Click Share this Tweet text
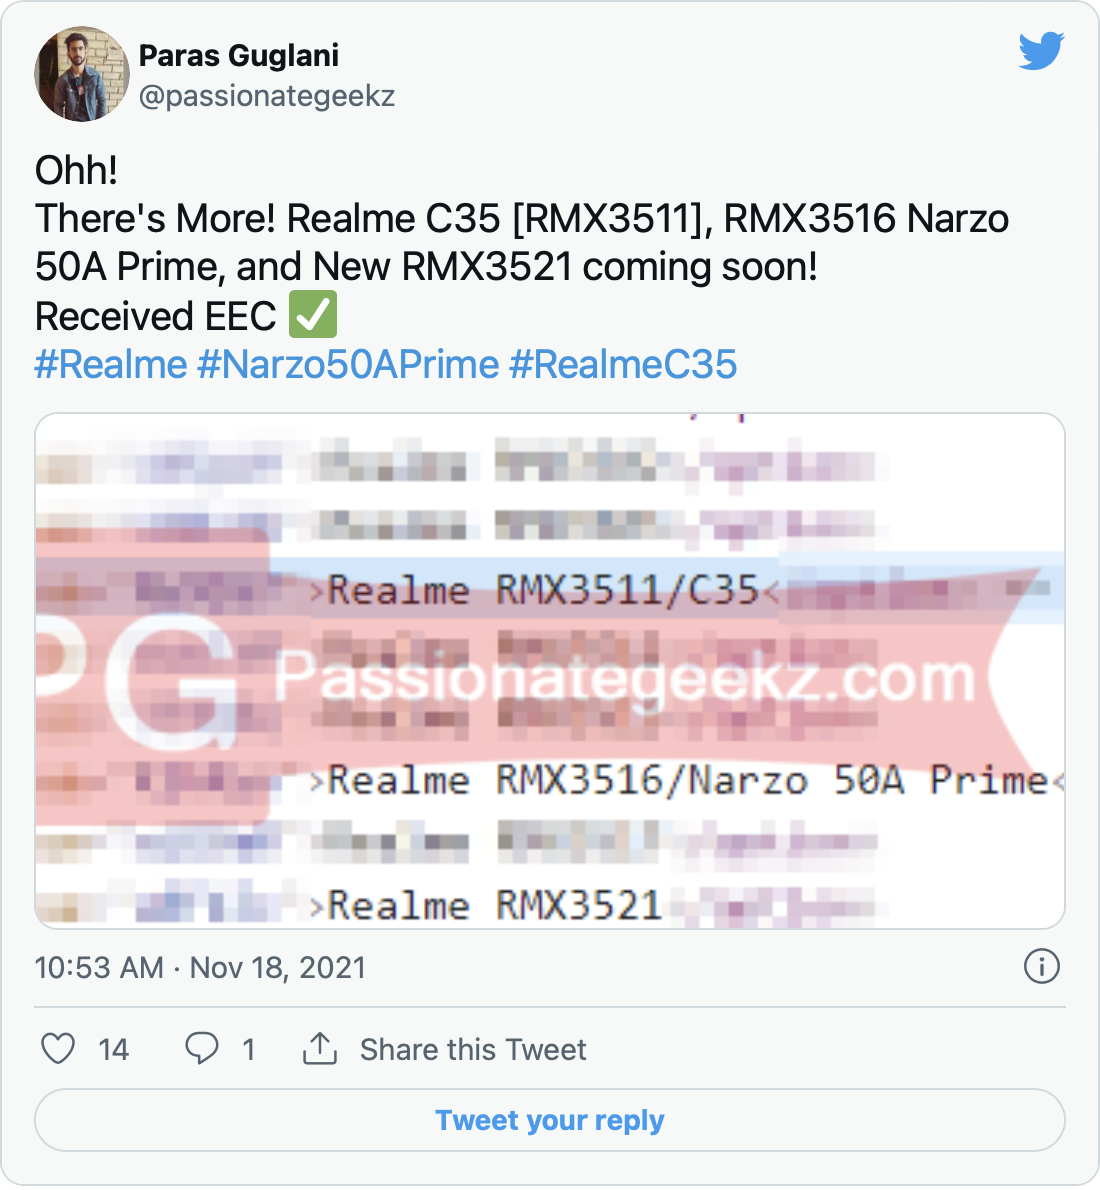This screenshot has height=1190, width=1100. coord(473,1050)
